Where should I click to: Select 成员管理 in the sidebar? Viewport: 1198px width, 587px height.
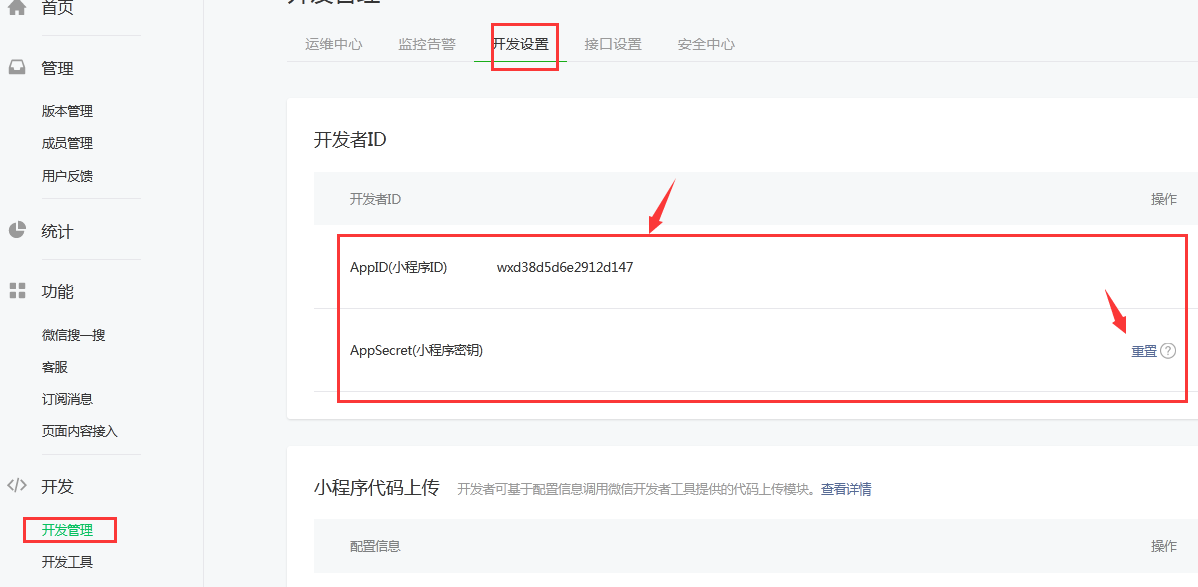pos(67,143)
